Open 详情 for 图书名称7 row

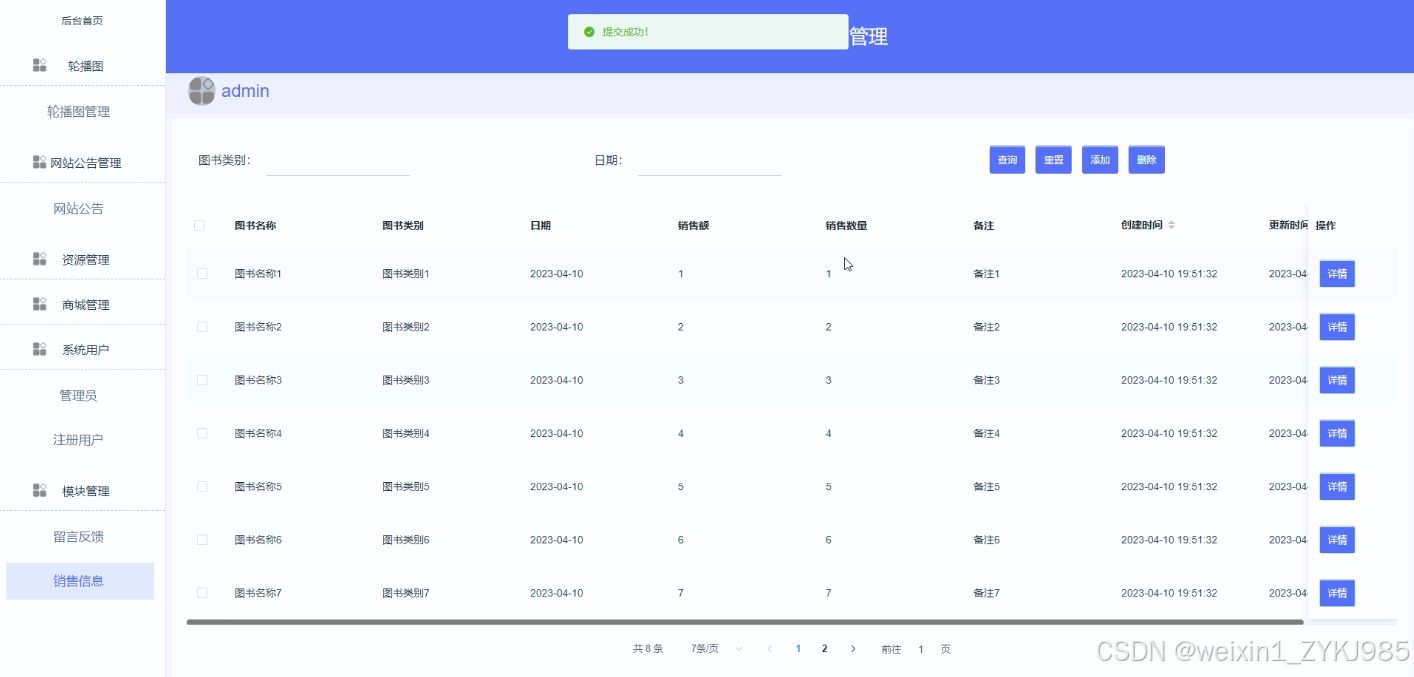pyautogui.click(x=1337, y=593)
